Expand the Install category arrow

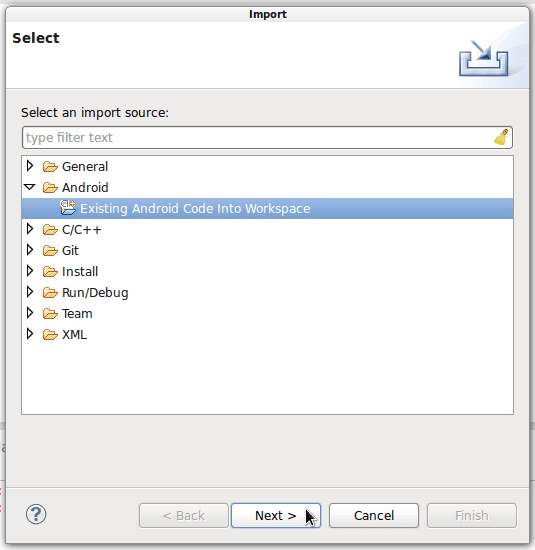(30, 271)
